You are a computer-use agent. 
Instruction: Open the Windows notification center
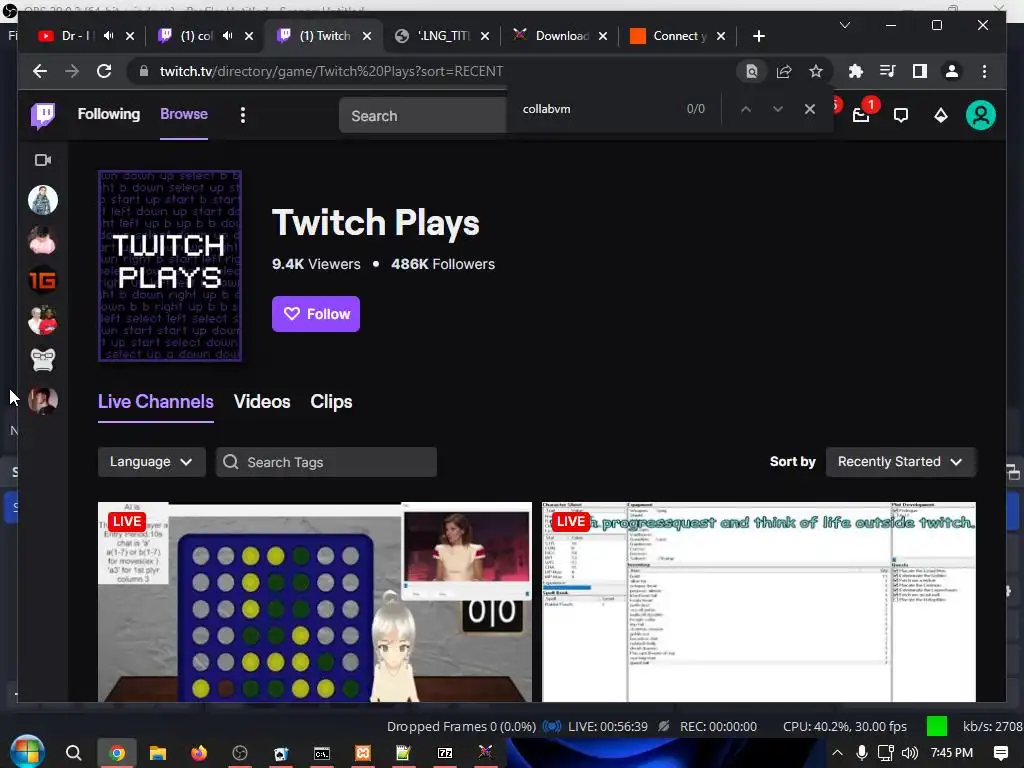click(x=1001, y=753)
